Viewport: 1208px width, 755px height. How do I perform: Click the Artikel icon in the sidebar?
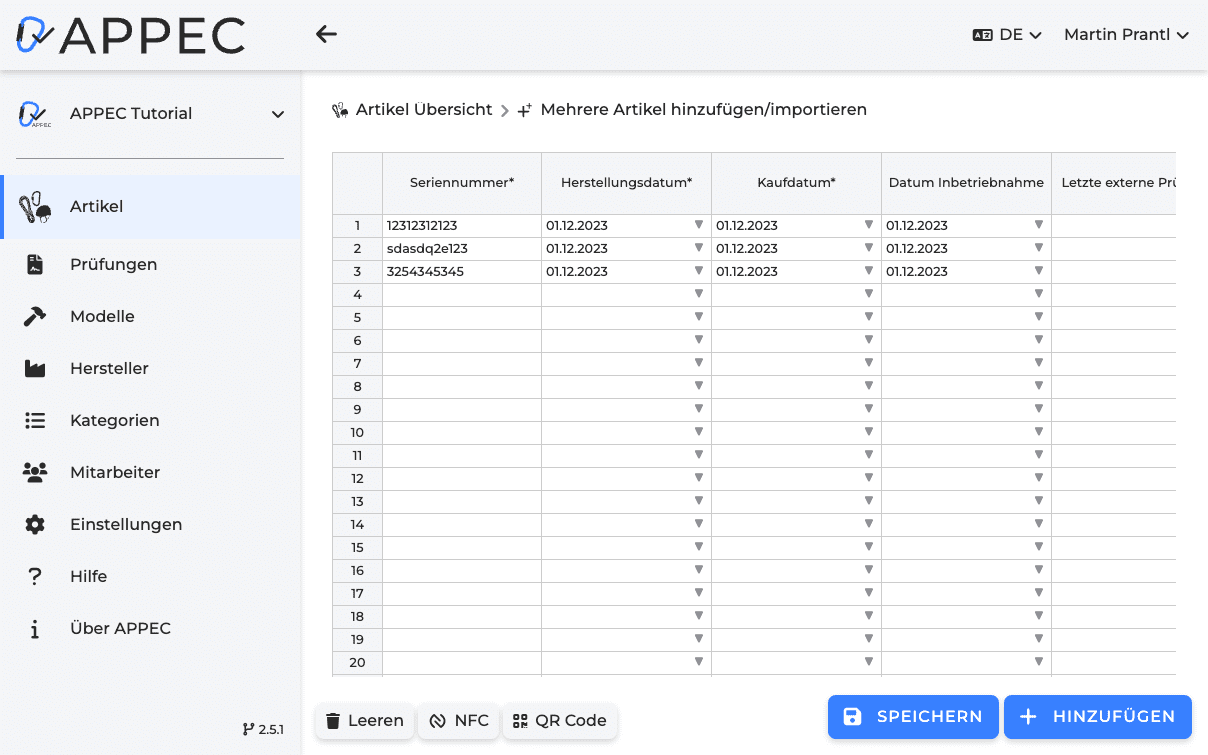35,207
